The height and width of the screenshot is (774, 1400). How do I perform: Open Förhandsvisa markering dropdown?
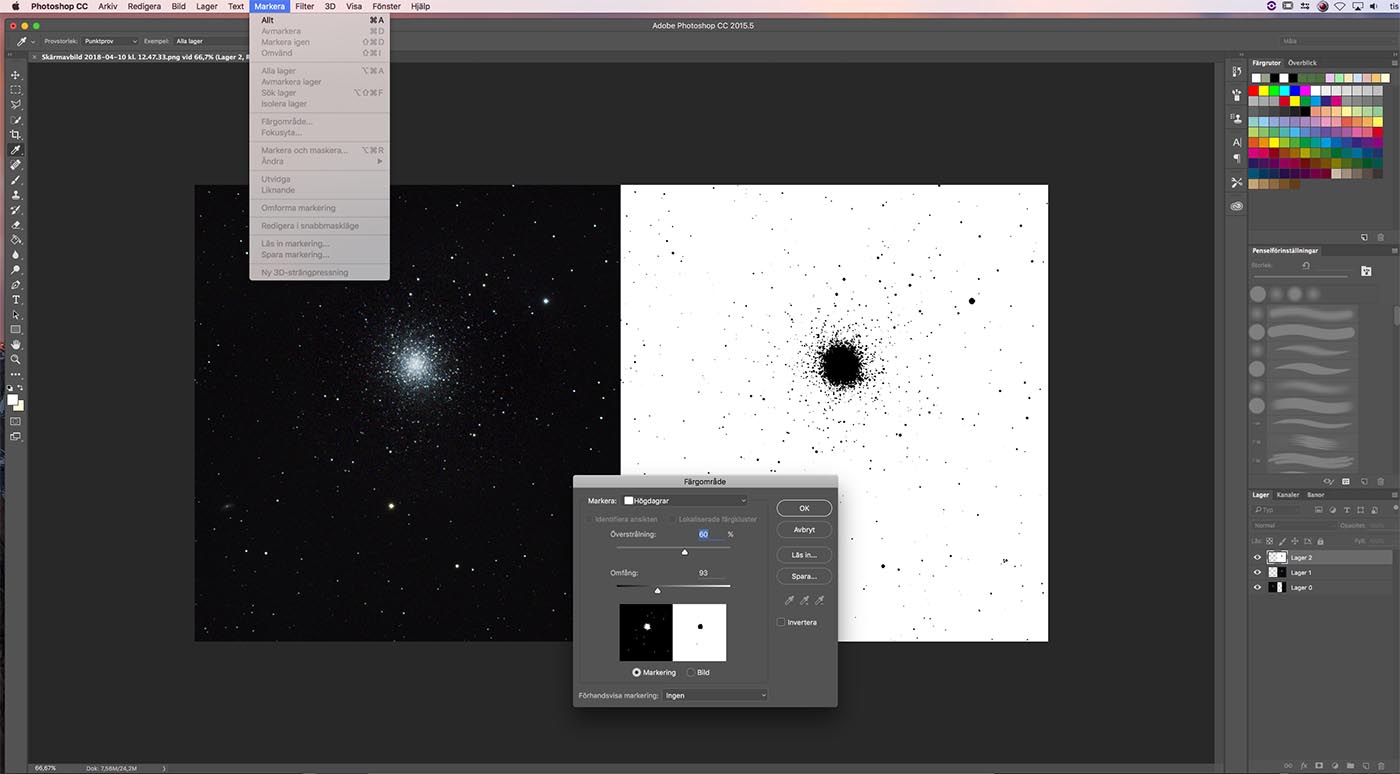pos(715,695)
